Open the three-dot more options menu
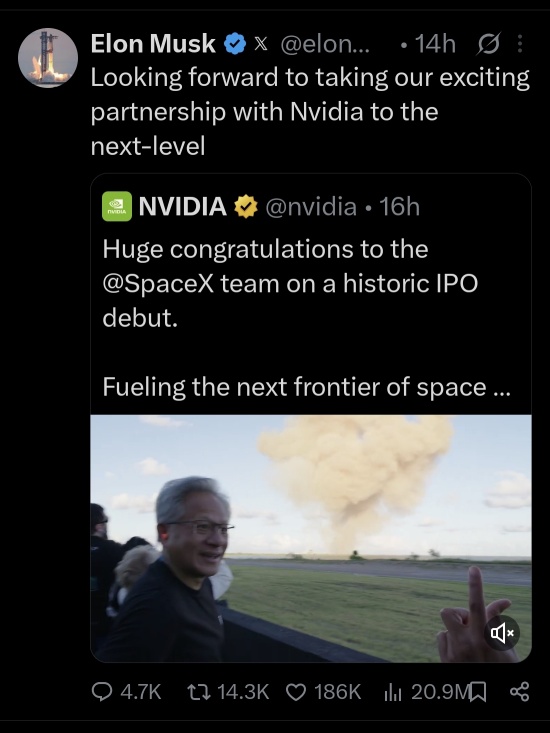Viewport: 550px width, 733px height. tap(520, 44)
